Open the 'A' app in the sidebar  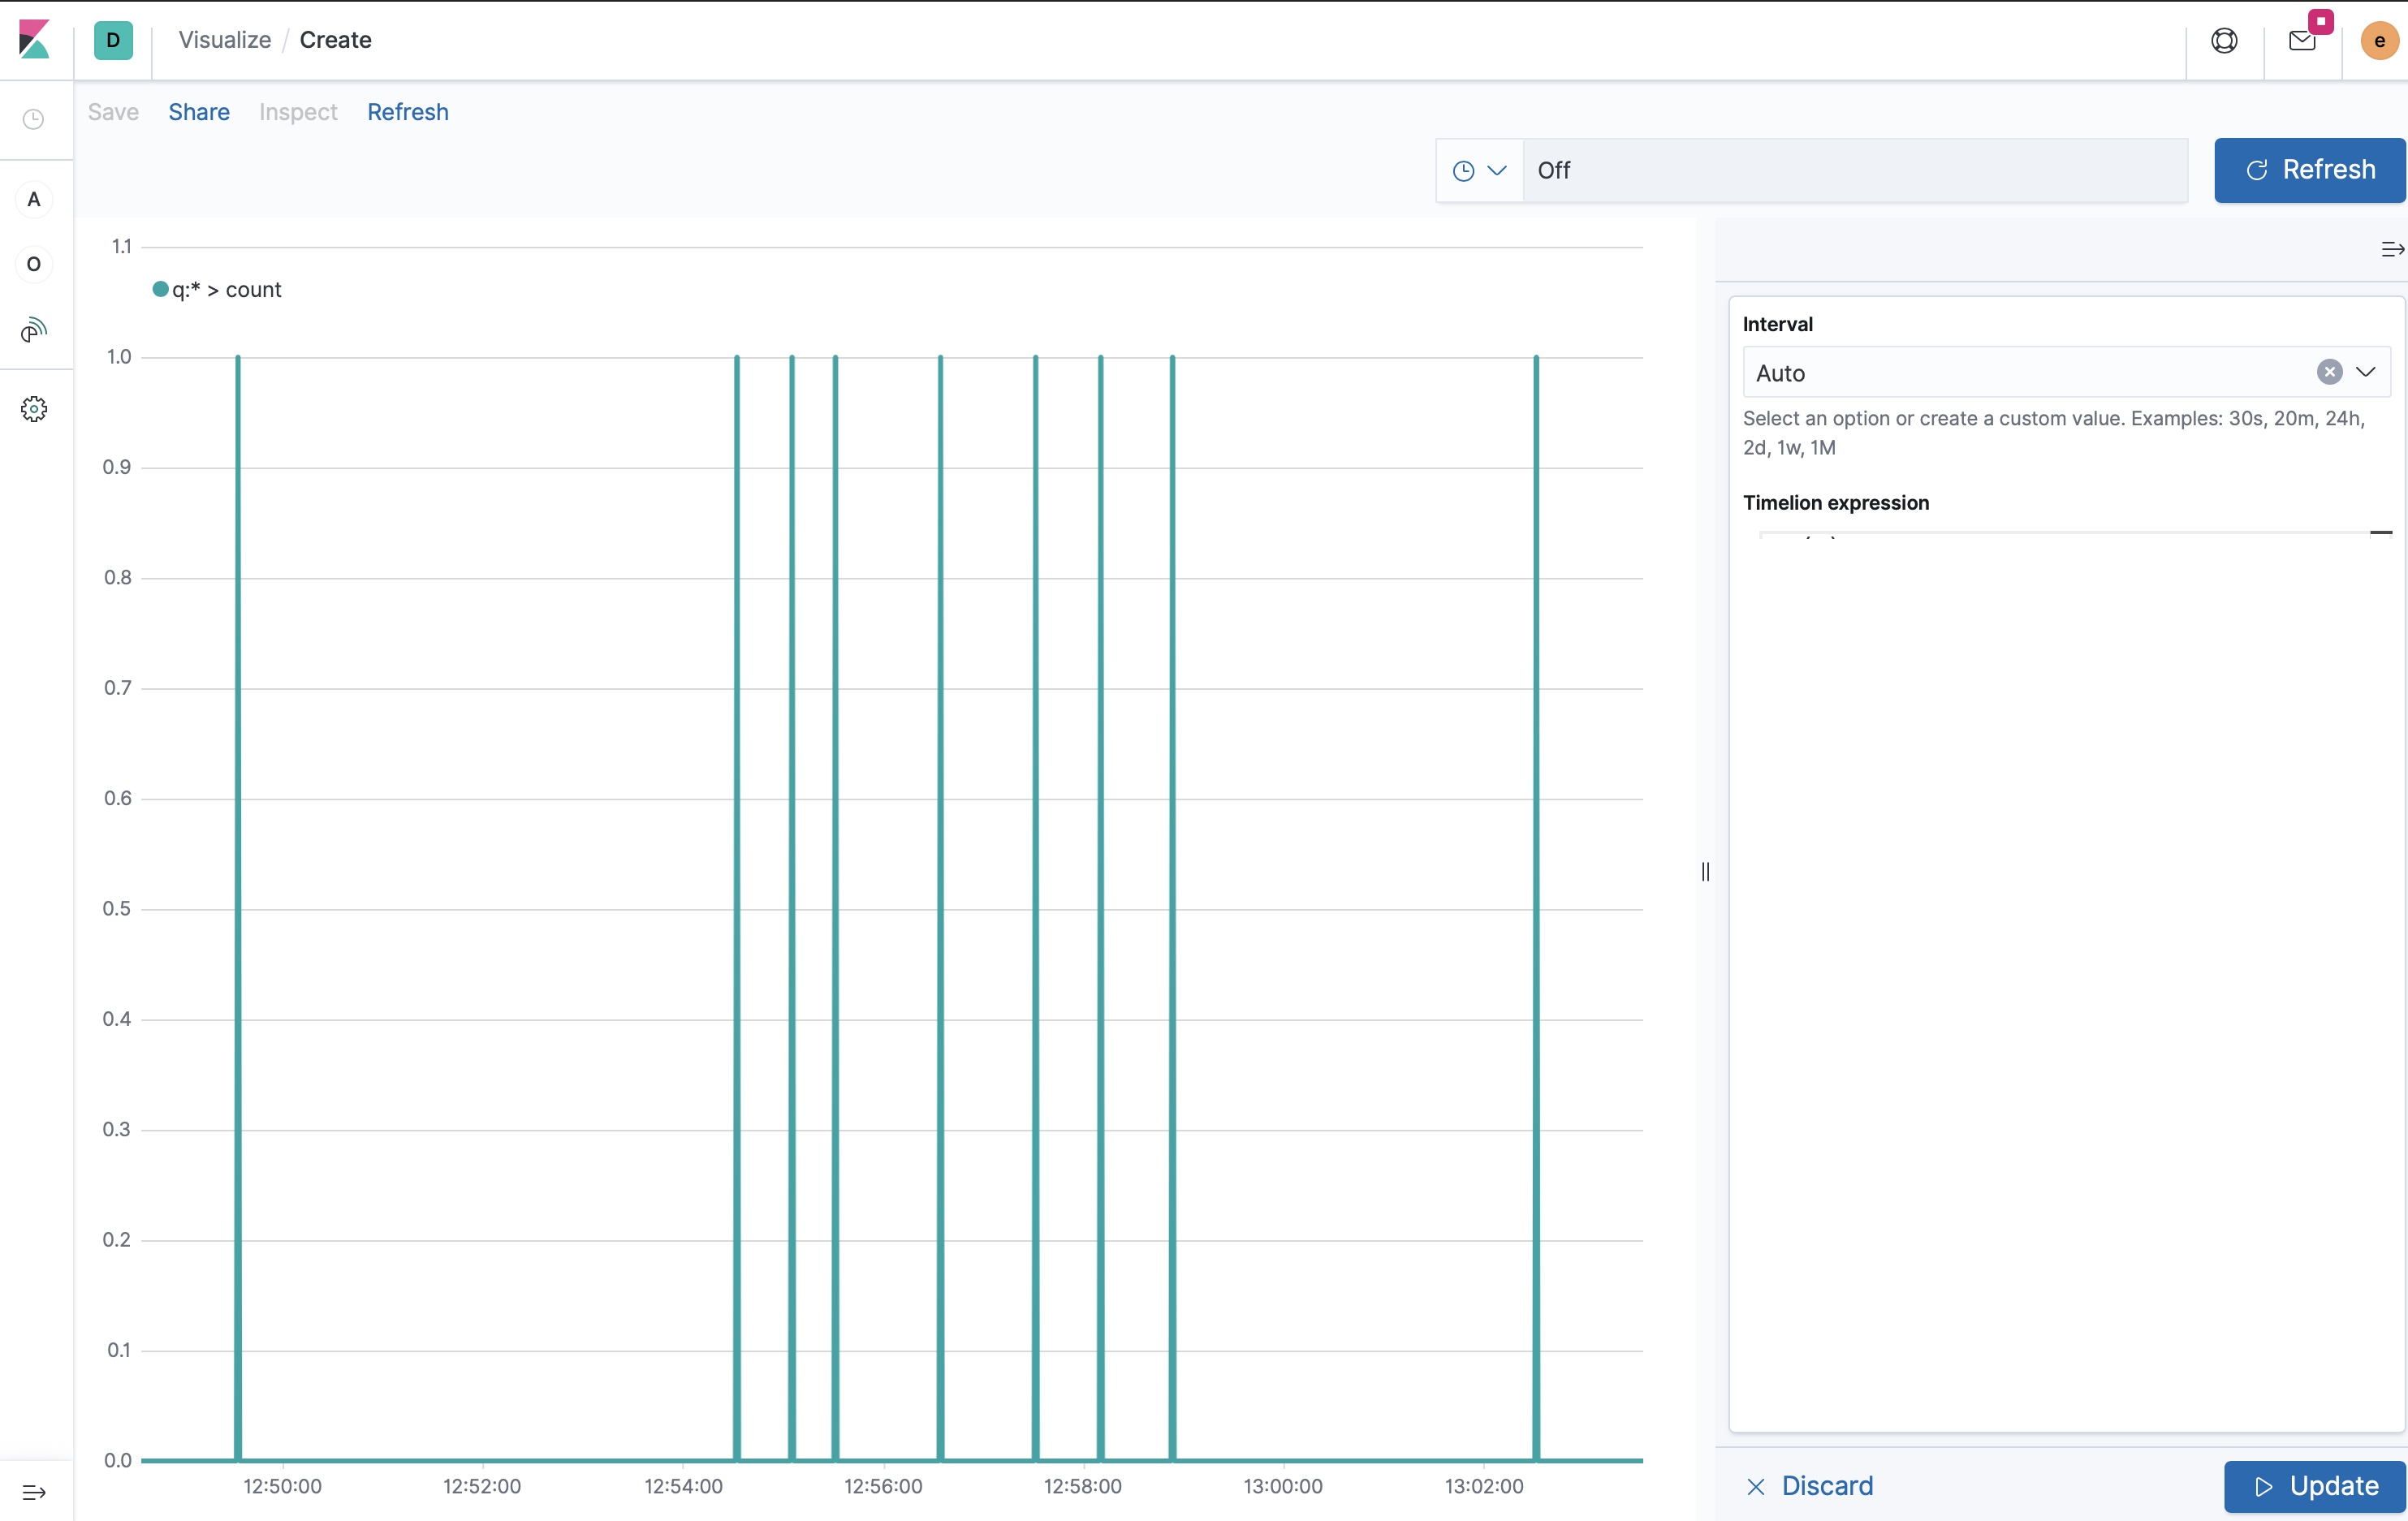[33, 198]
